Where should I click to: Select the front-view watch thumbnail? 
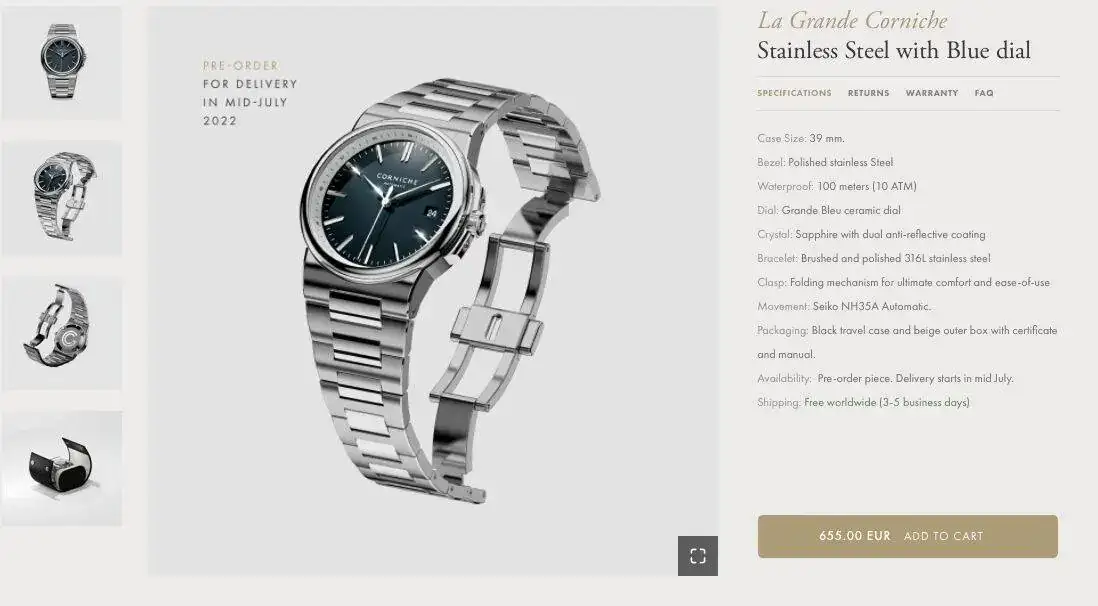[x=62, y=63]
